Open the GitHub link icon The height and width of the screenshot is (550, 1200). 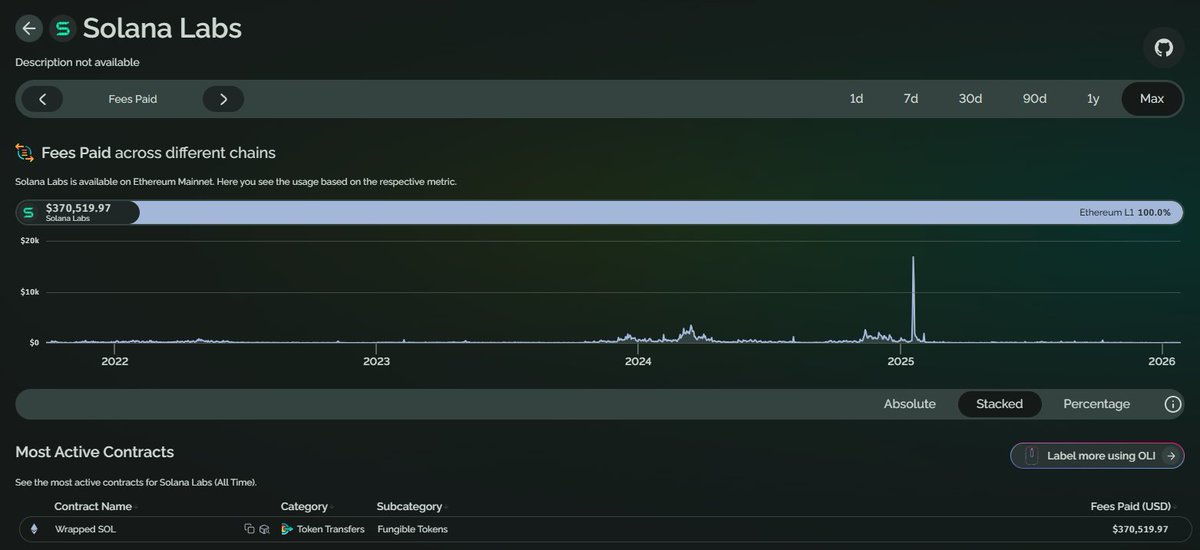pyautogui.click(x=1163, y=48)
